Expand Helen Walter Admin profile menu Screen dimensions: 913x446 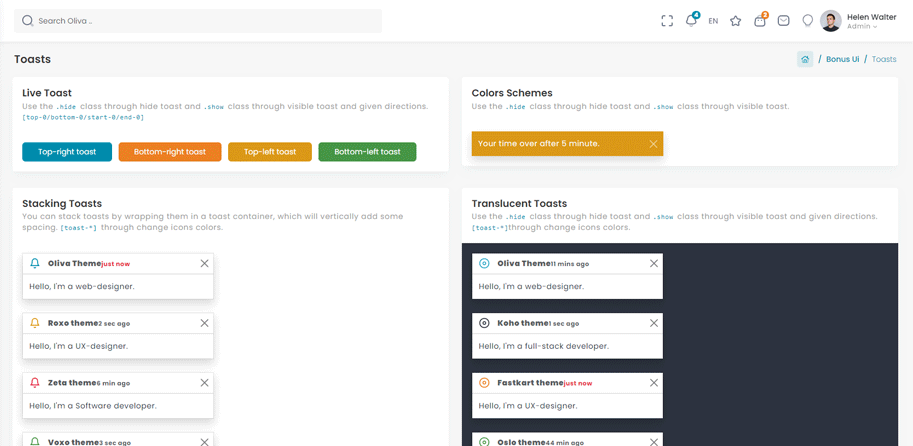871,21
